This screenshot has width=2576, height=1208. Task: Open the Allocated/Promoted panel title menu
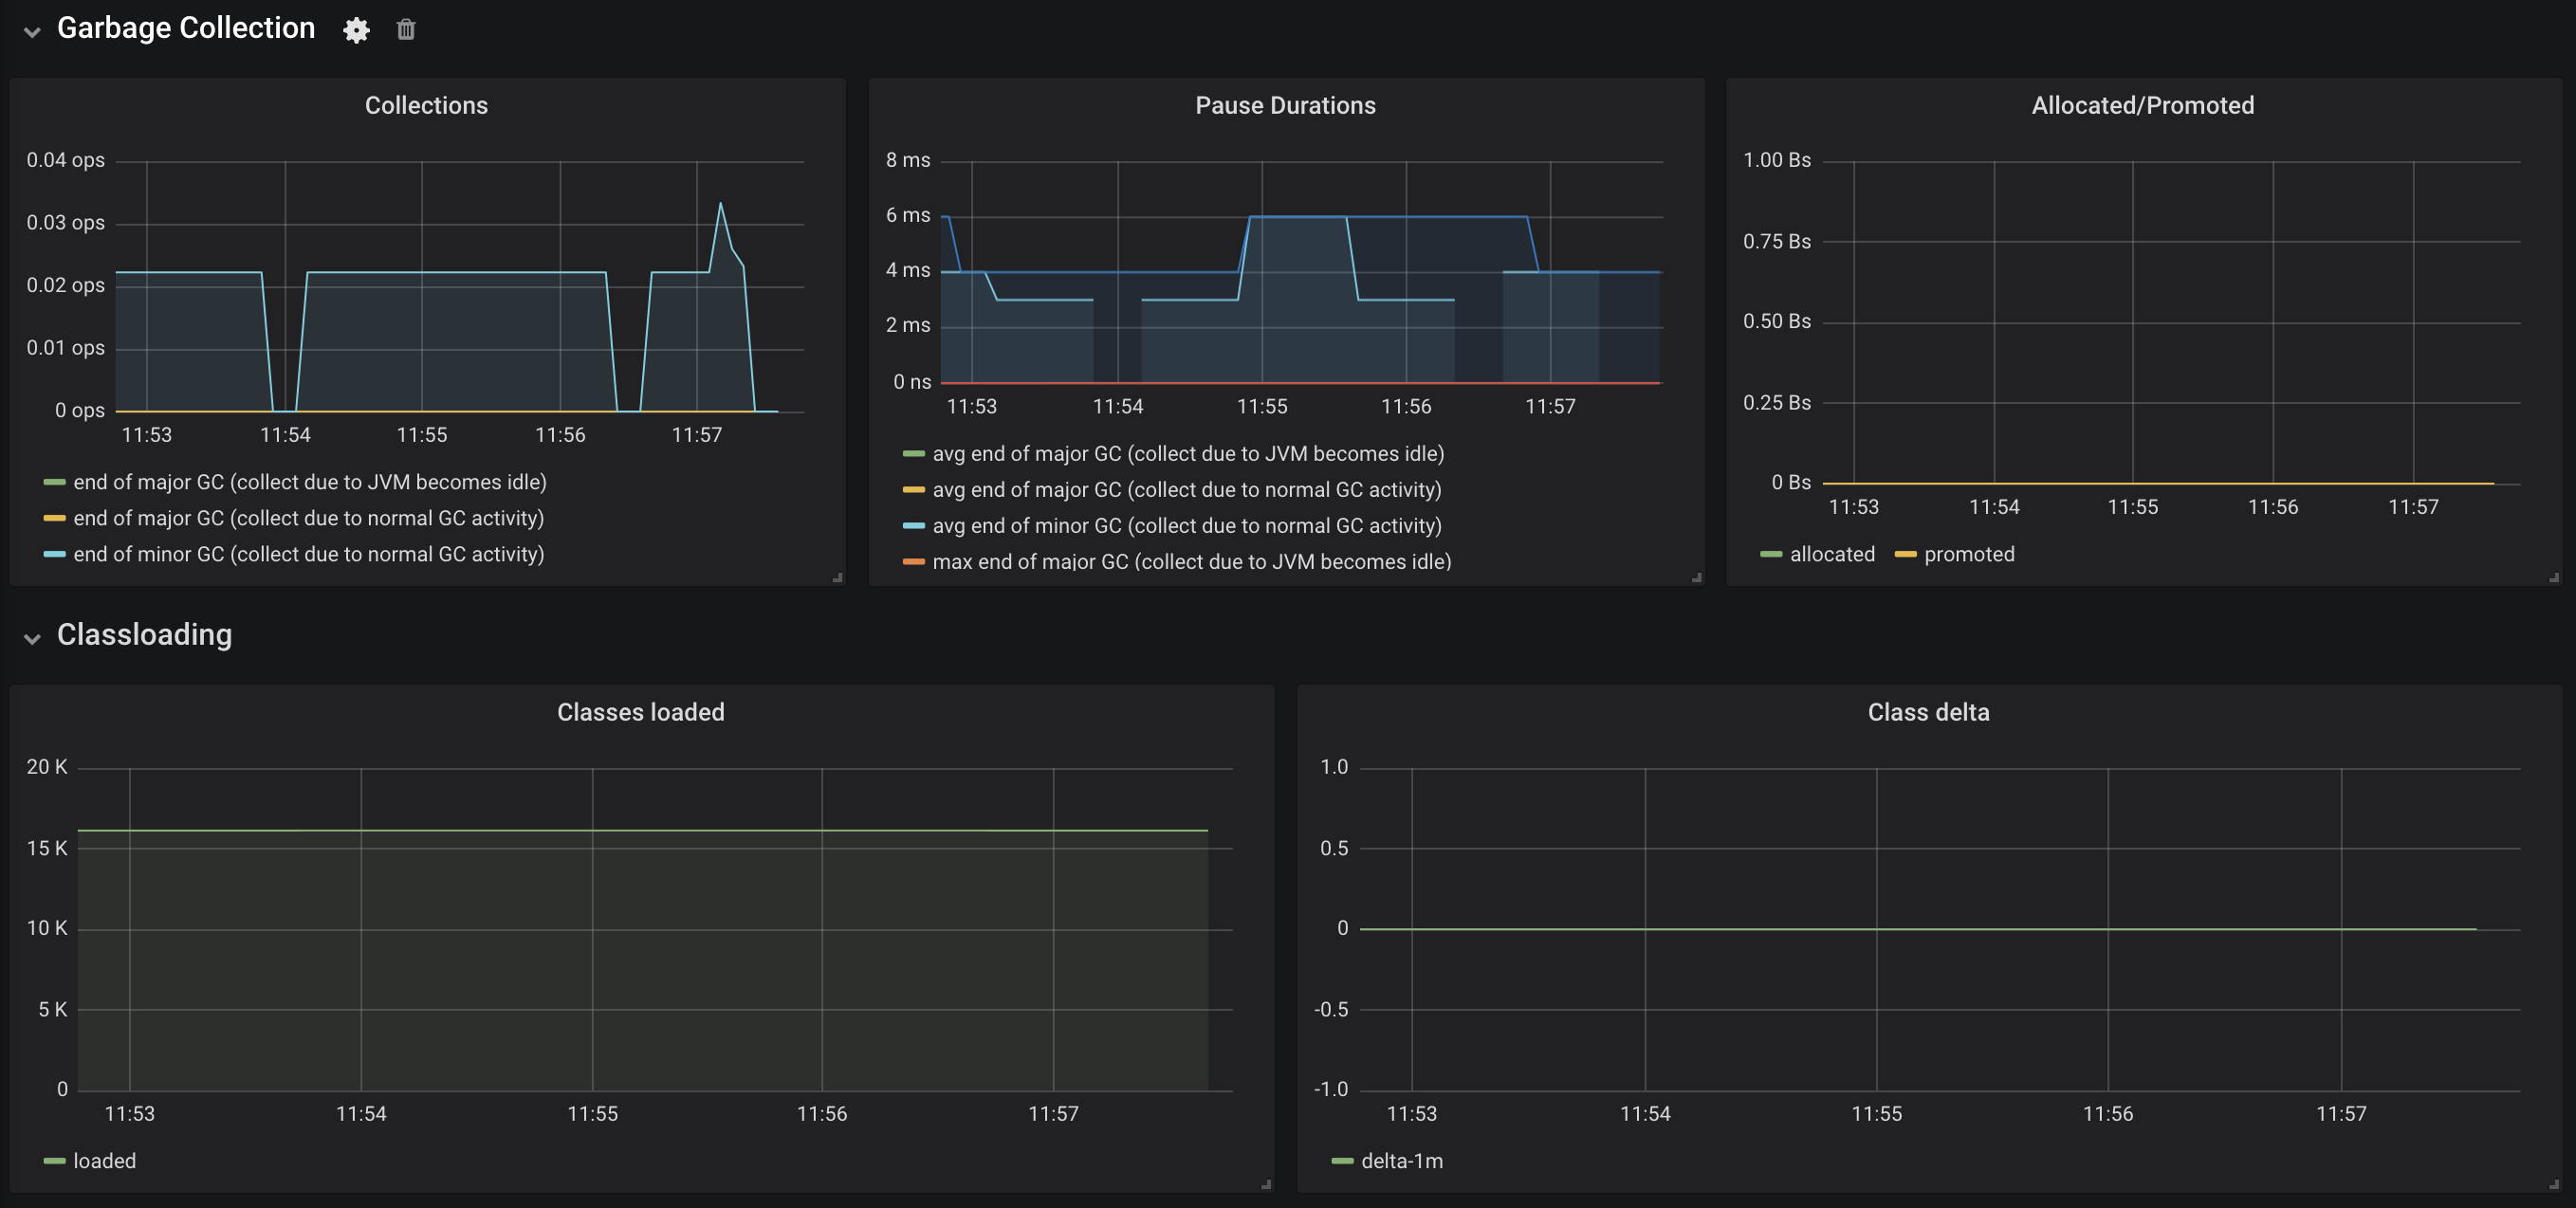coord(2142,105)
